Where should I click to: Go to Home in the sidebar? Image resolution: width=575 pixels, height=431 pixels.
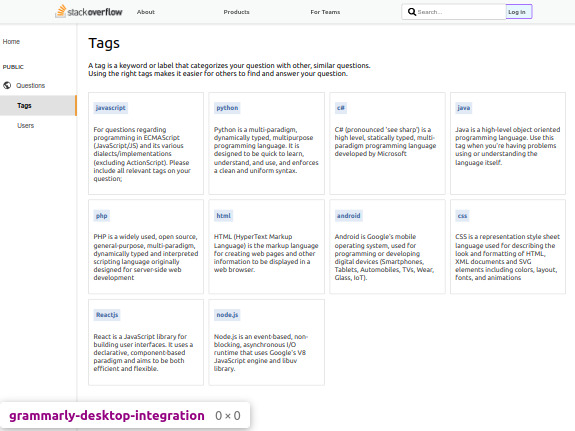coord(11,41)
